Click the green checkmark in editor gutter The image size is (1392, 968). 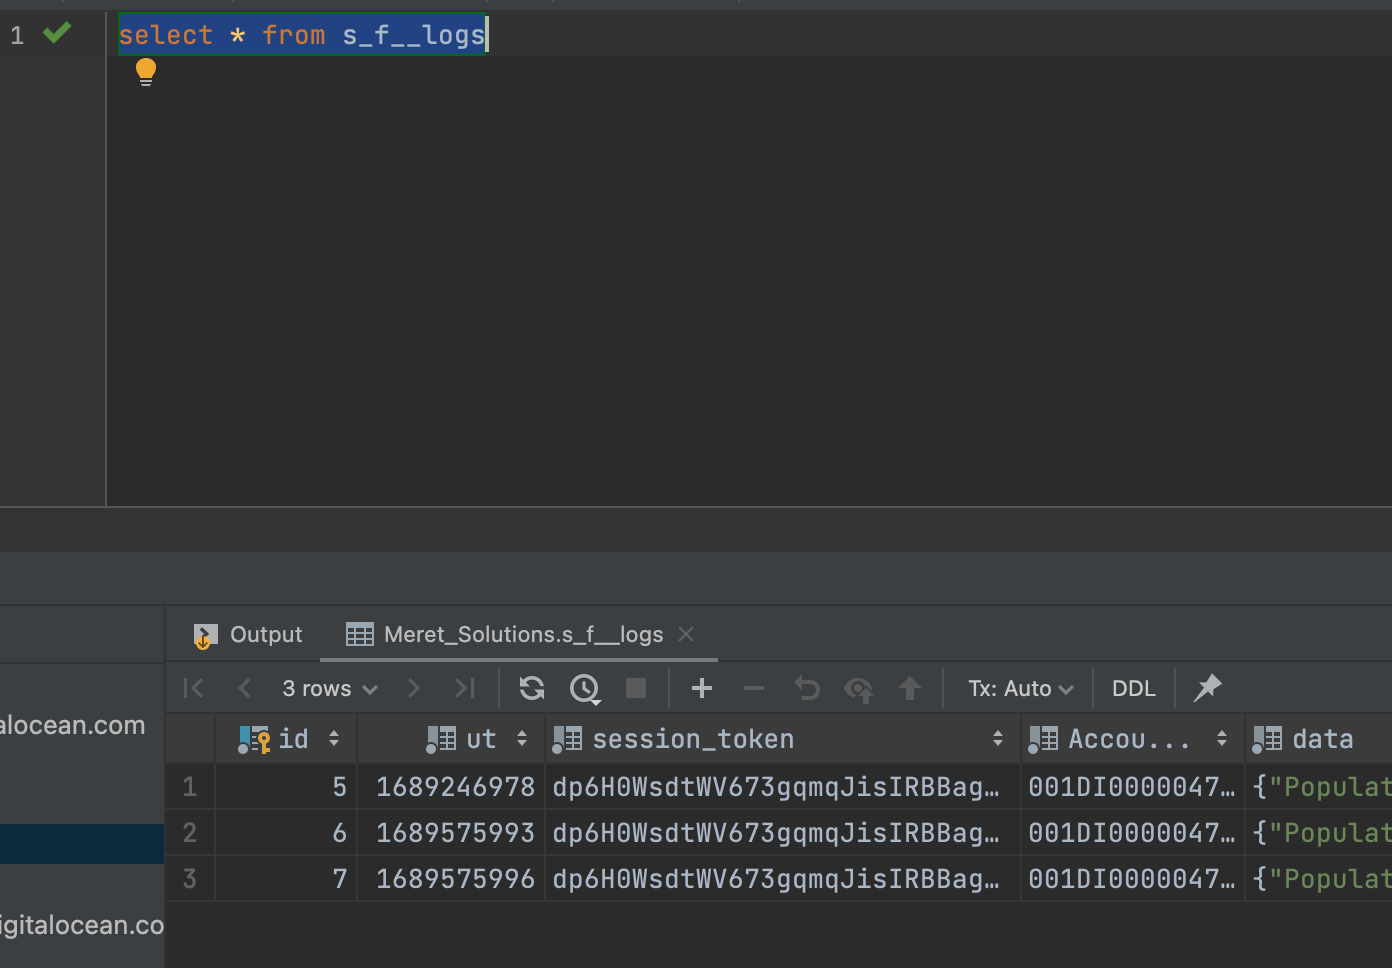pyautogui.click(x=57, y=34)
